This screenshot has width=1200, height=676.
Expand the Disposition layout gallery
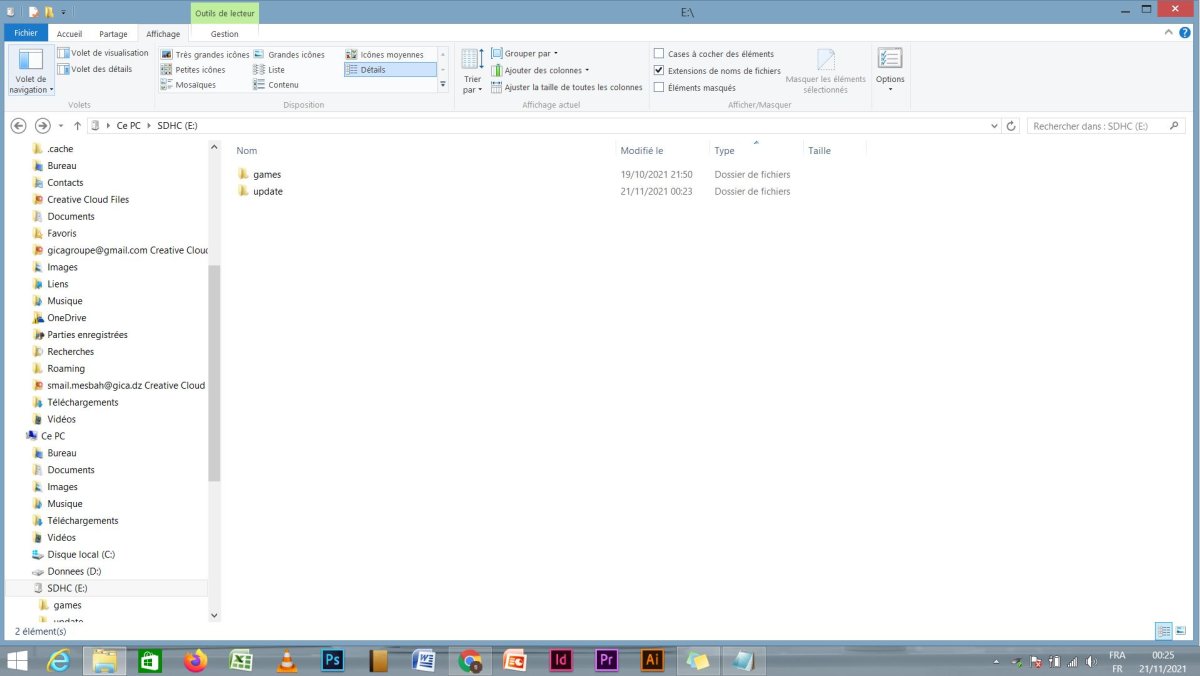click(443, 85)
